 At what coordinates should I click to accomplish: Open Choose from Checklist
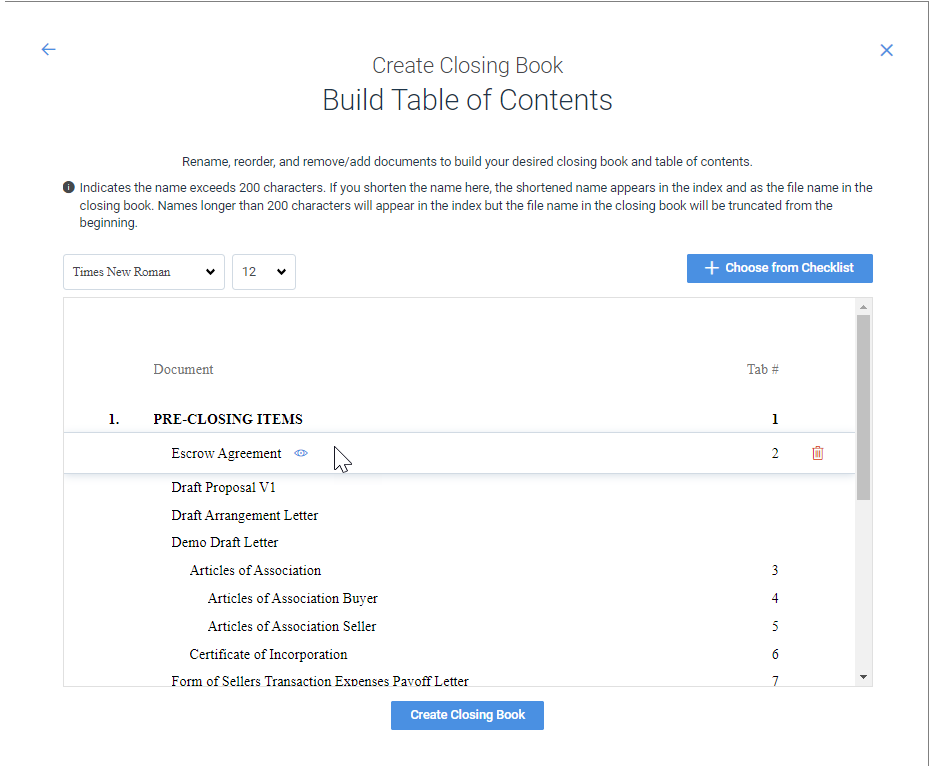point(779,268)
